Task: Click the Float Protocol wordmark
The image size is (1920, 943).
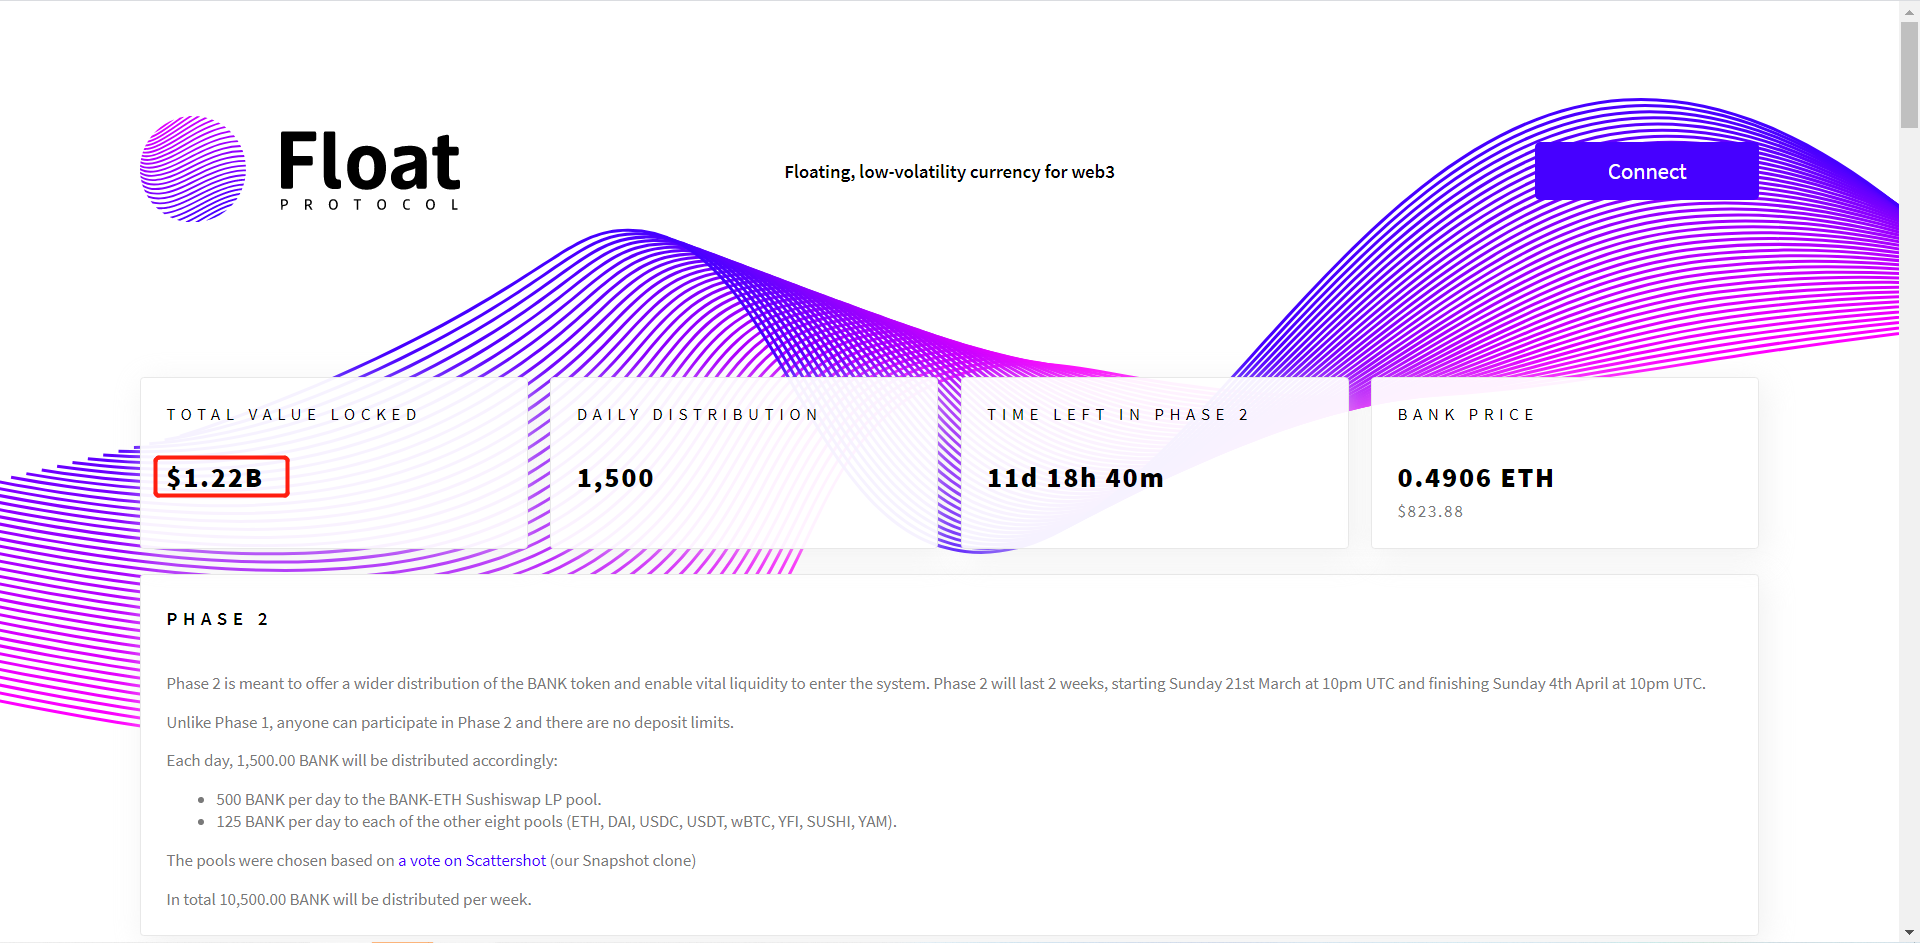Action: tap(369, 169)
